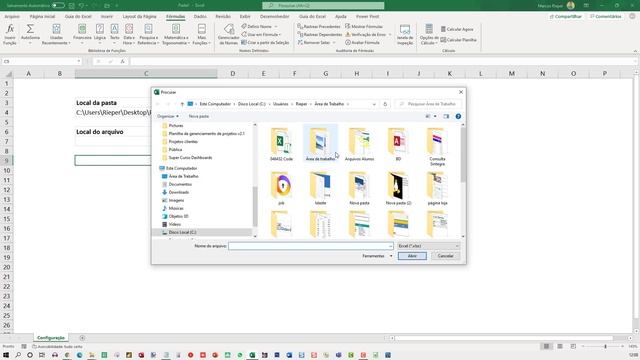The height and width of the screenshot is (360, 640).
Task: Open the Financeira functions library
Action: click(82, 34)
